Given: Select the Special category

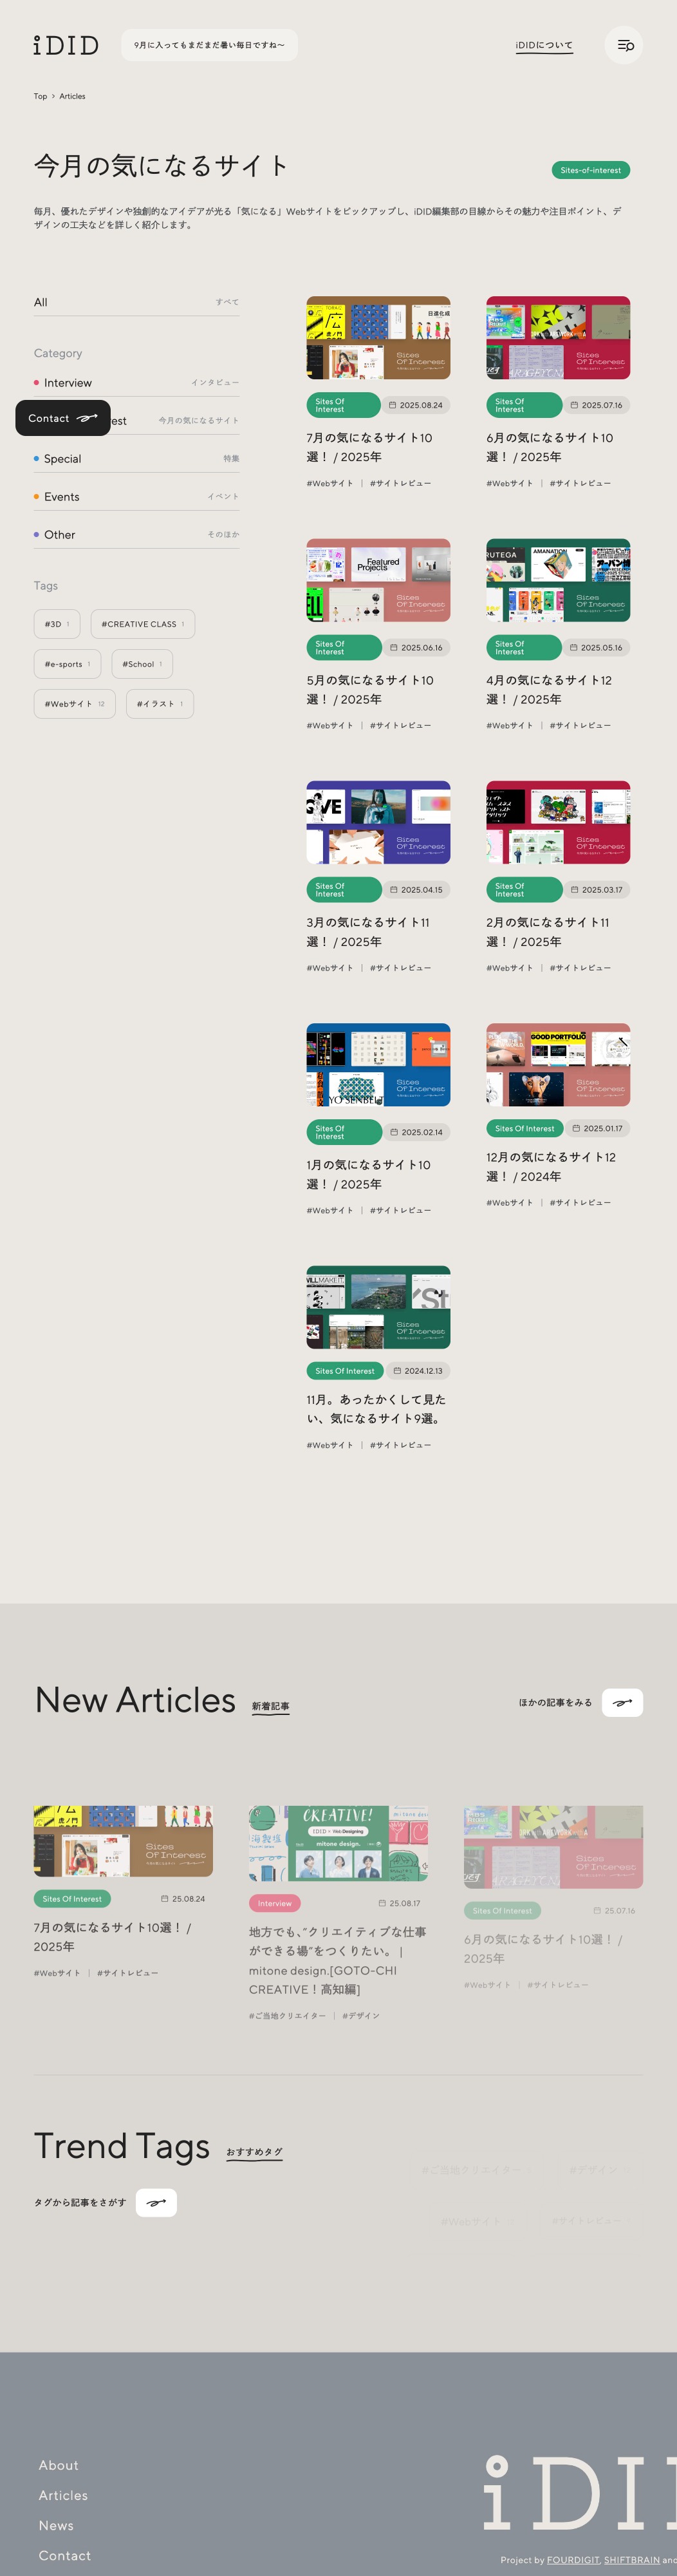Looking at the screenshot, I should (x=136, y=459).
